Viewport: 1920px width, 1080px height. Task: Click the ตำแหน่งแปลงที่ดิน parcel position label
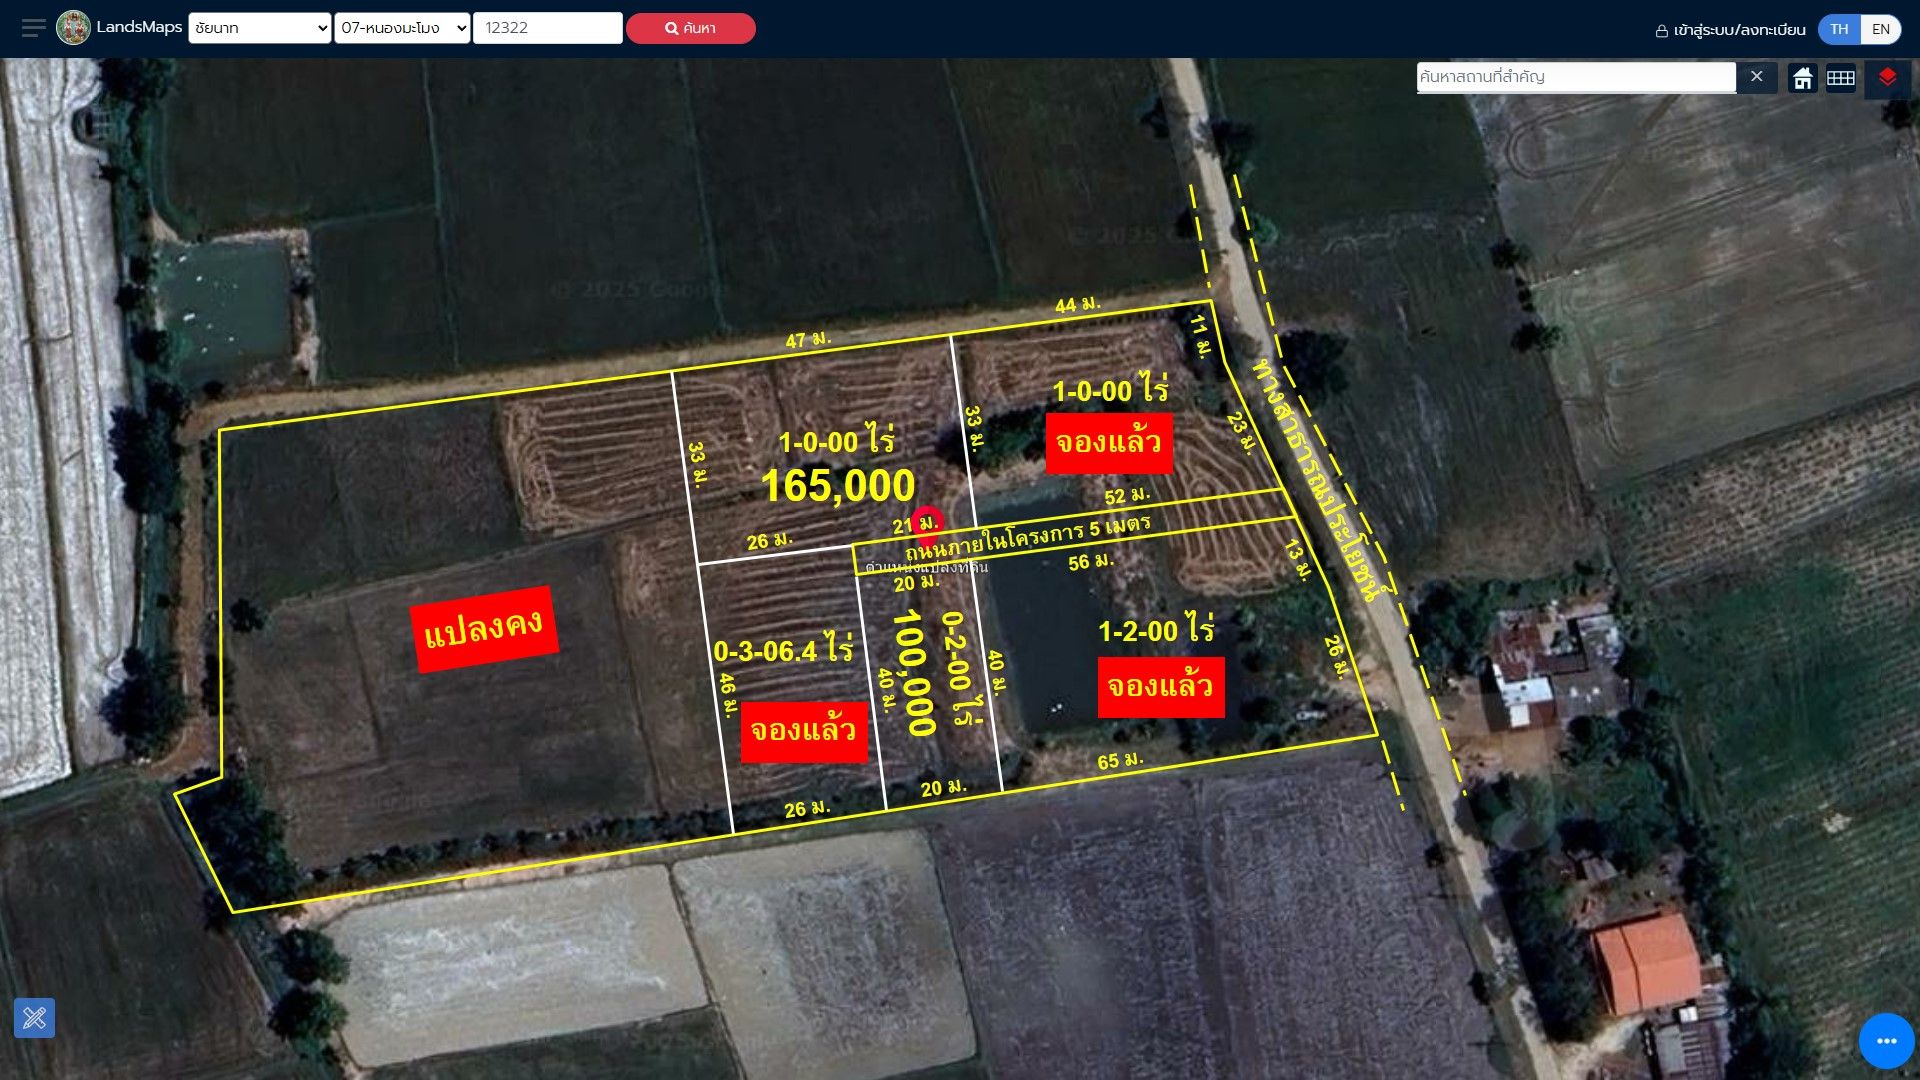(x=926, y=567)
